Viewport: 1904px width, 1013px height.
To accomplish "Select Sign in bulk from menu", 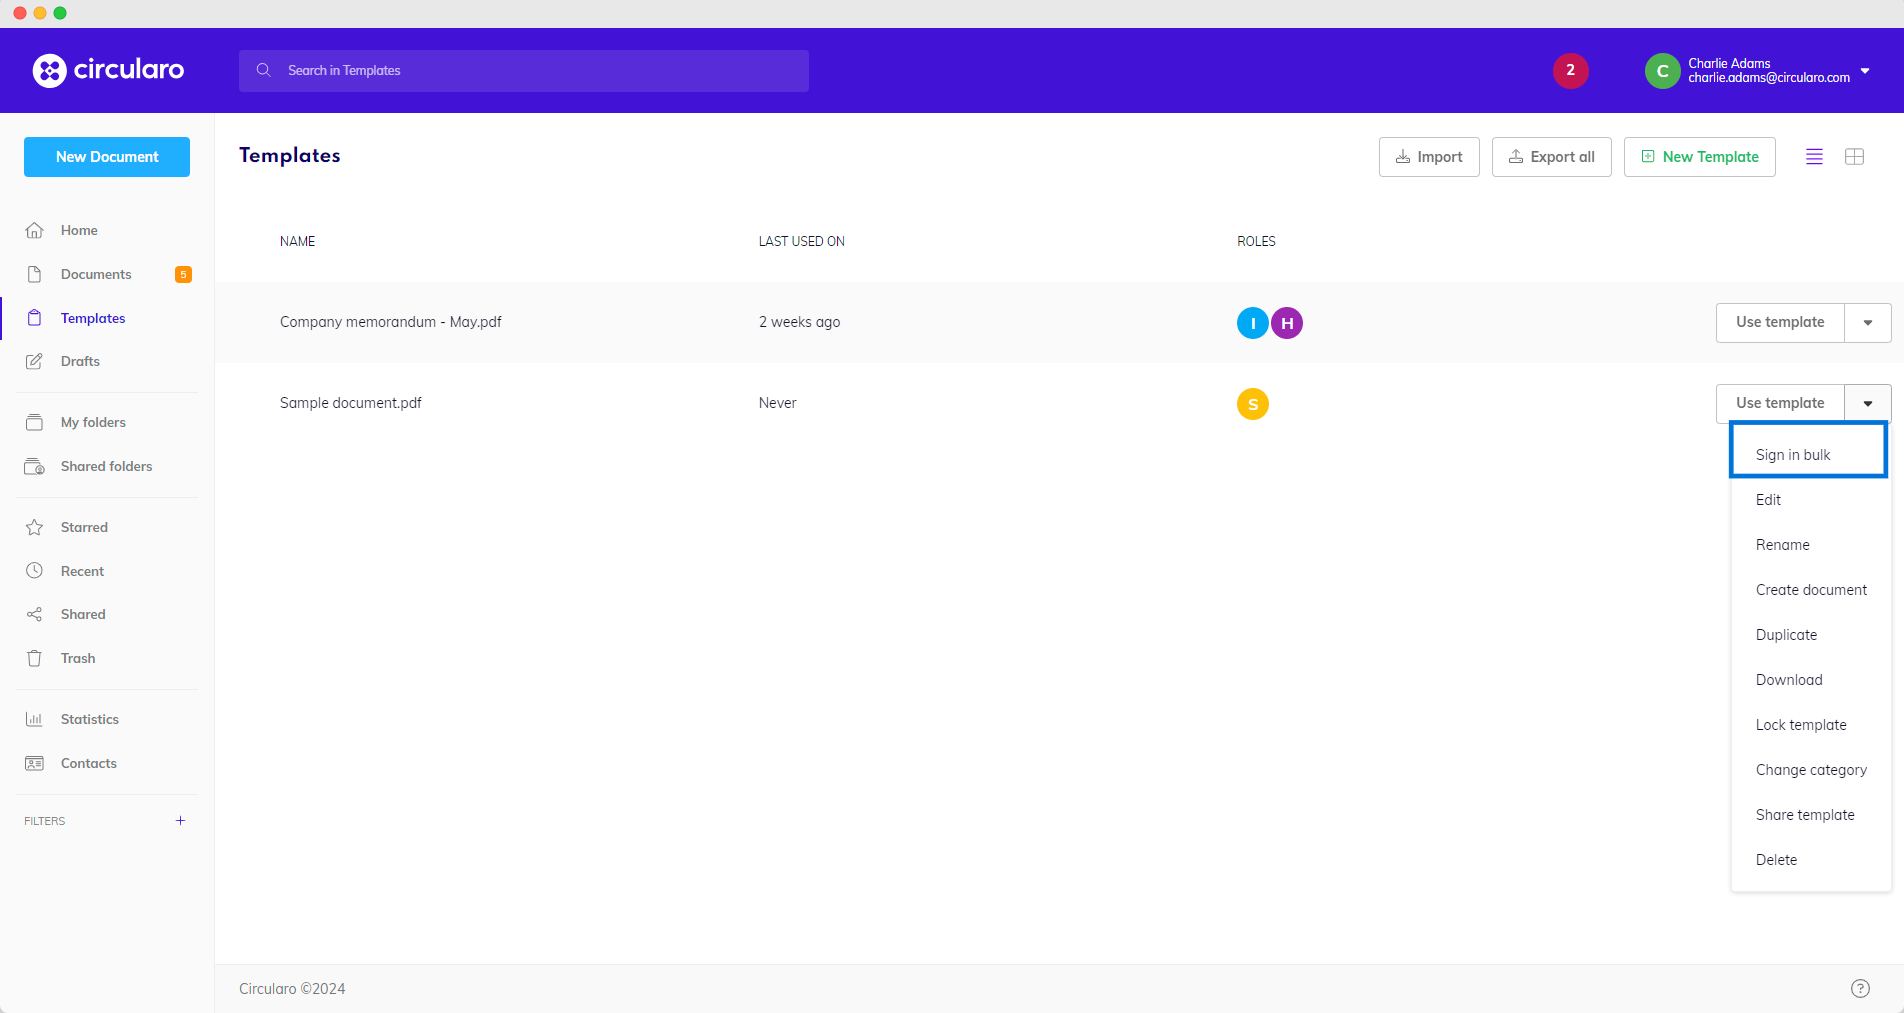I will [x=1793, y=455].
